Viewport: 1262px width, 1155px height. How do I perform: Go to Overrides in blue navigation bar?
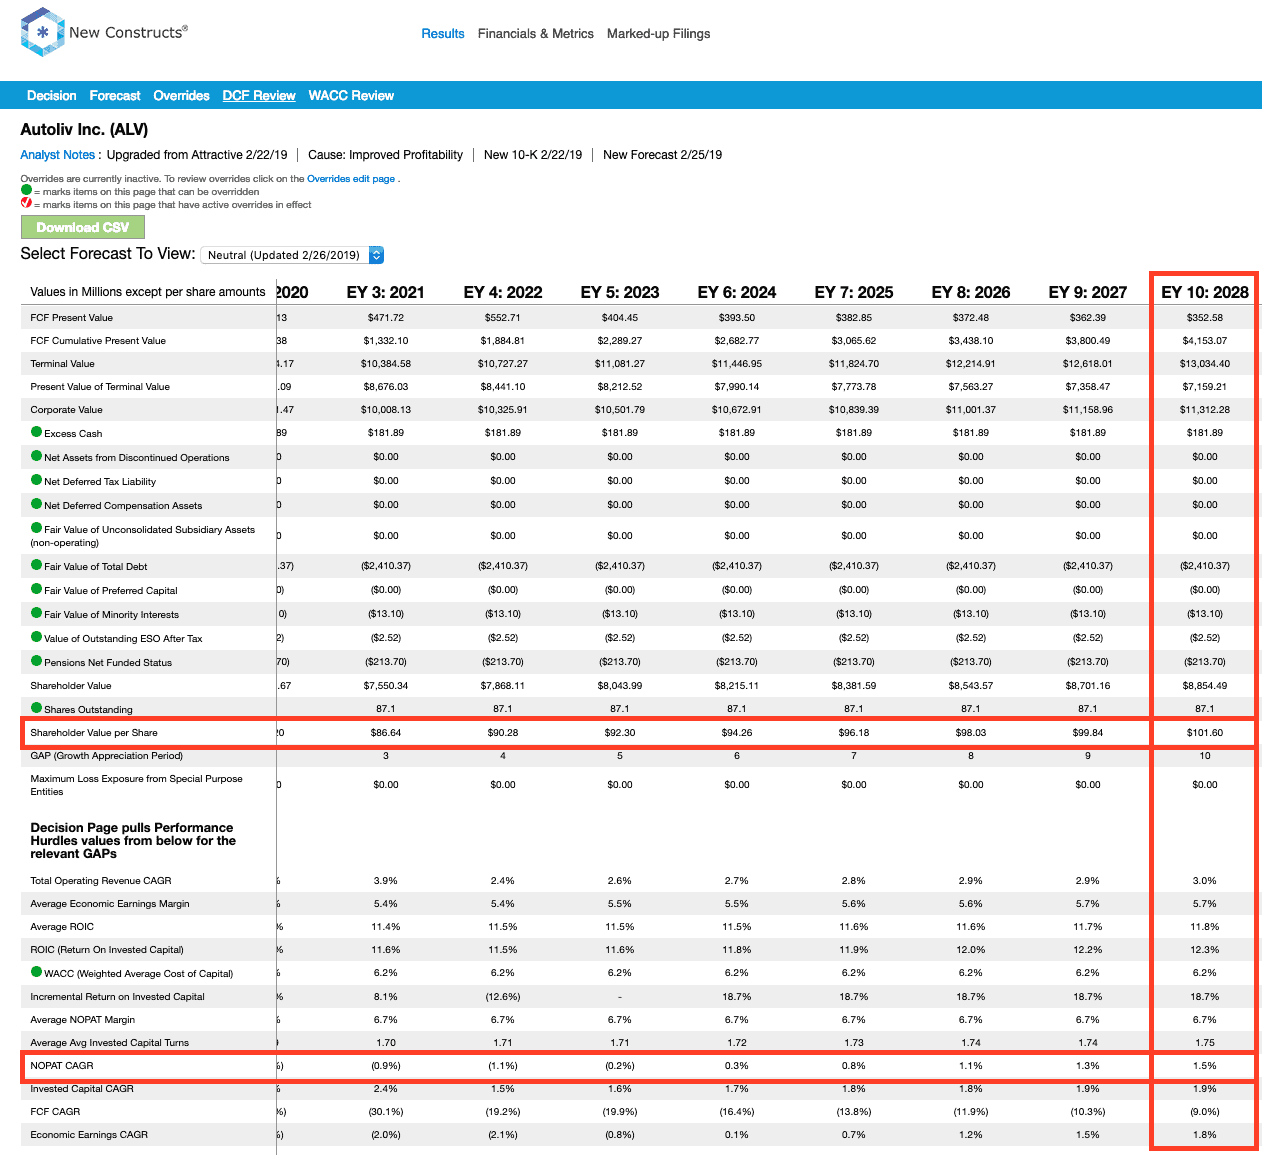pos(181,96)
